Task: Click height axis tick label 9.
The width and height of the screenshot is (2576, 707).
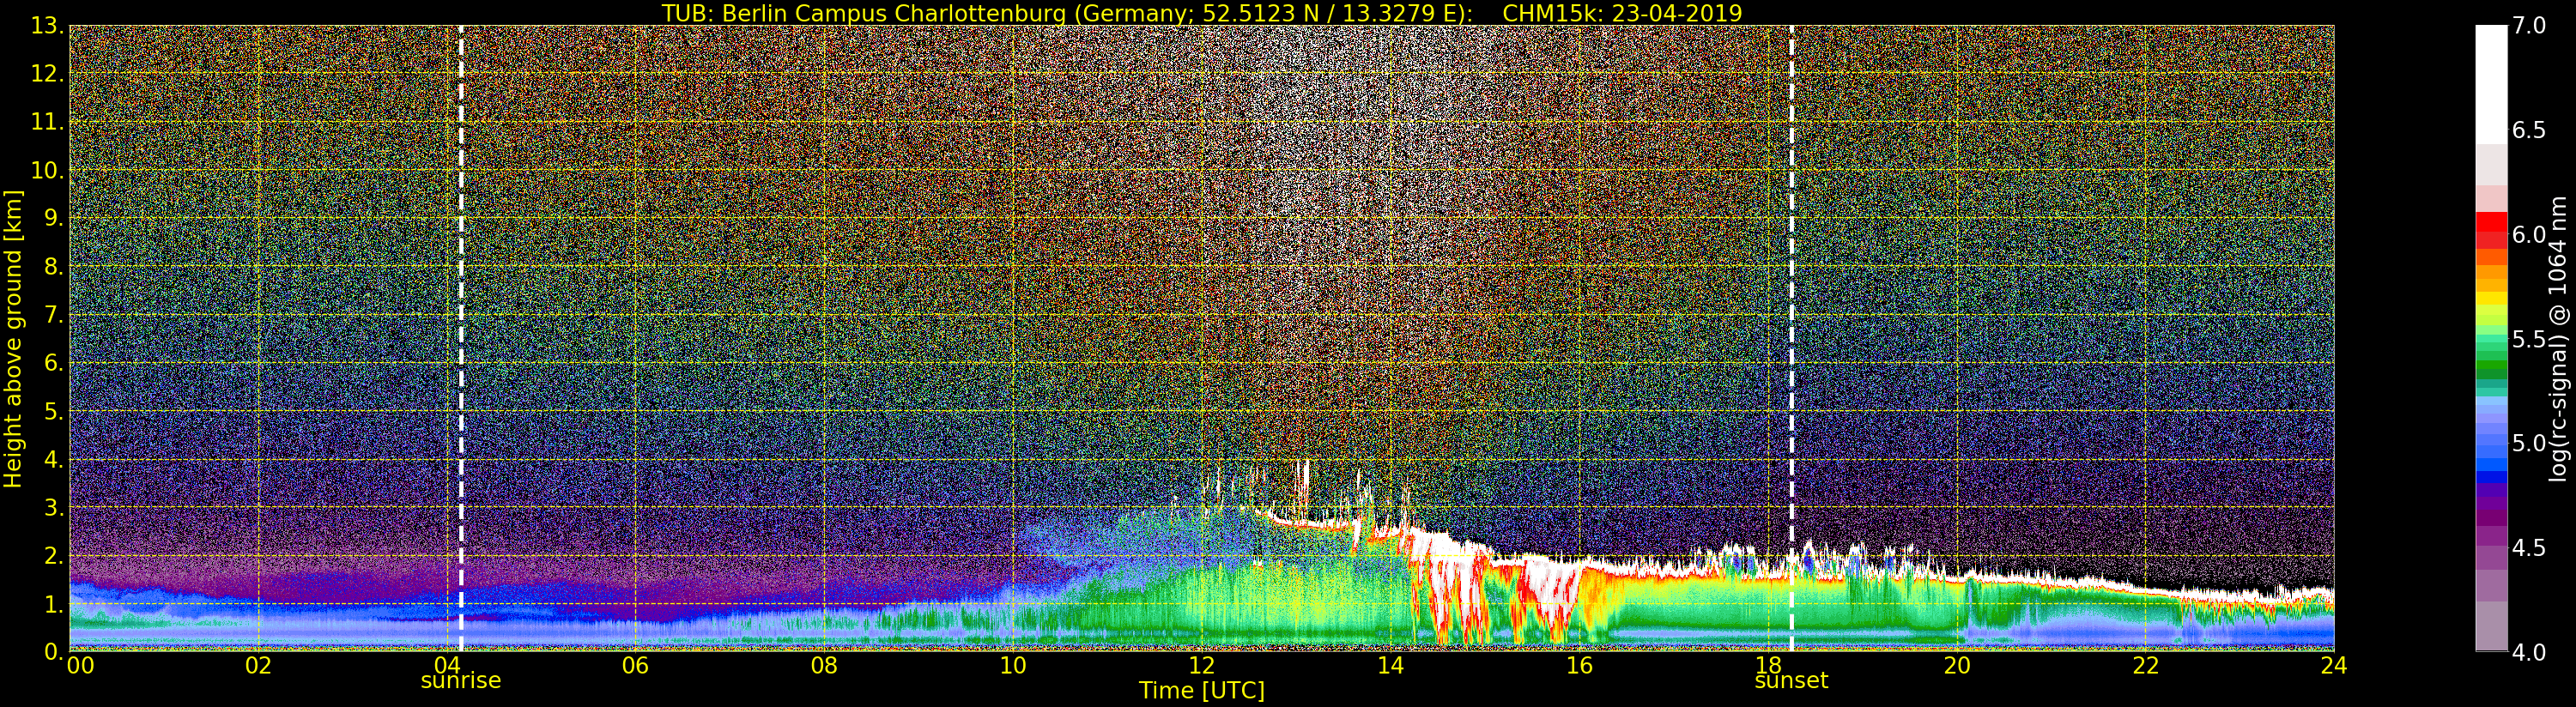Action: coord(53,219)
